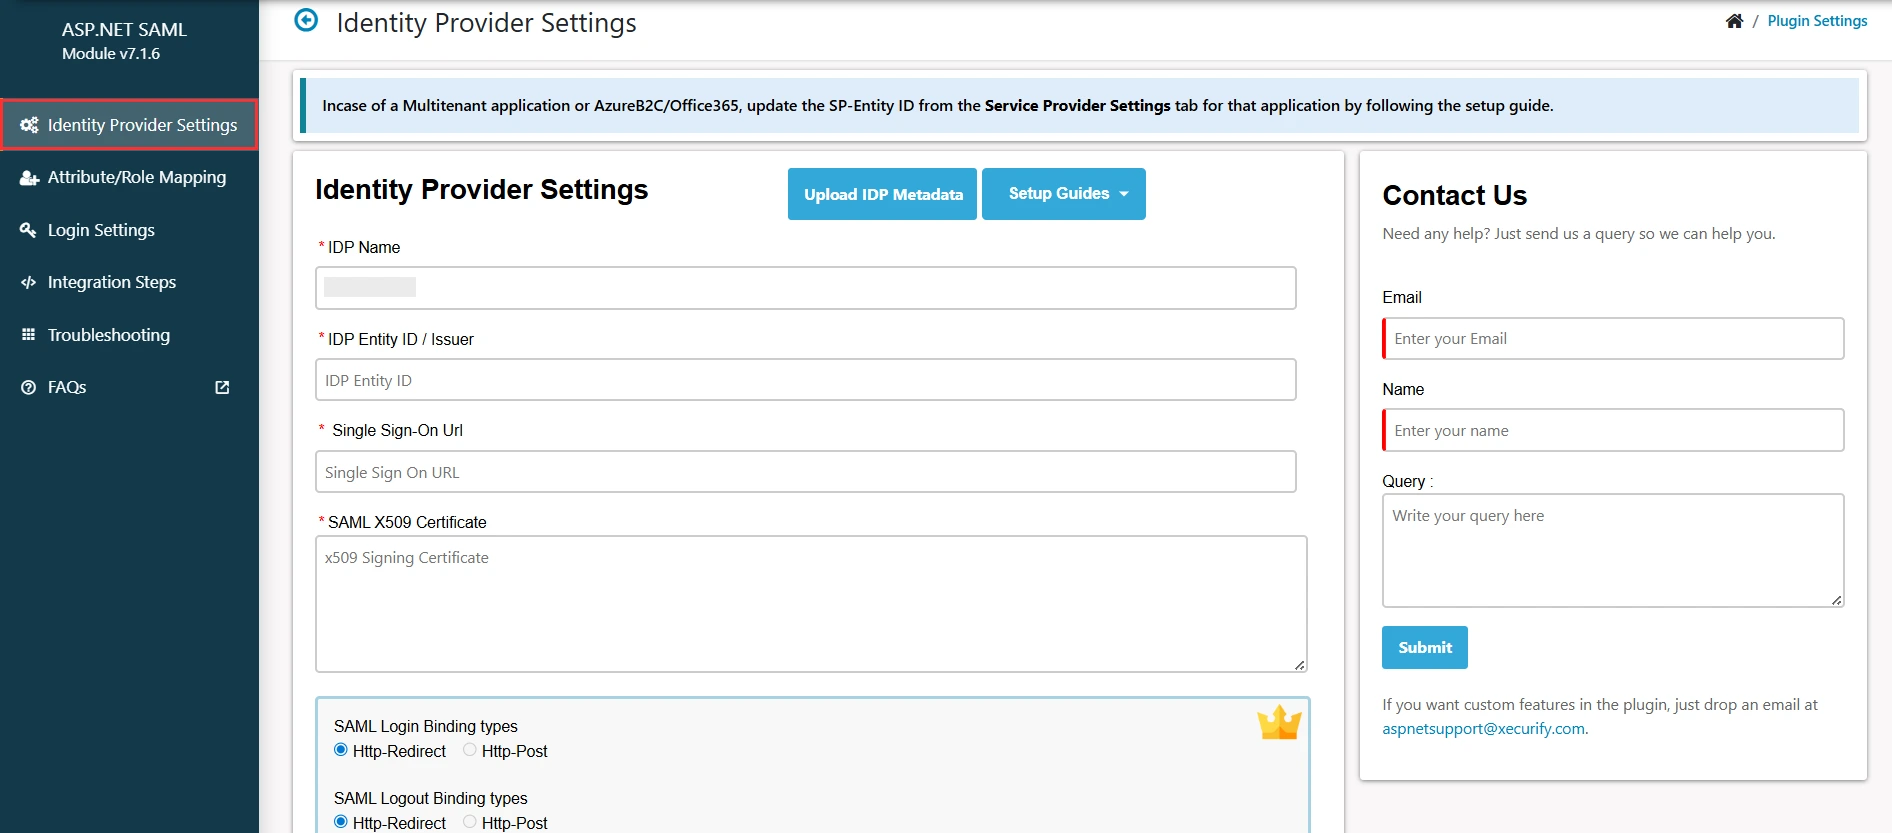
Task: Open FAQs external link icon
Action: [222, 387]
